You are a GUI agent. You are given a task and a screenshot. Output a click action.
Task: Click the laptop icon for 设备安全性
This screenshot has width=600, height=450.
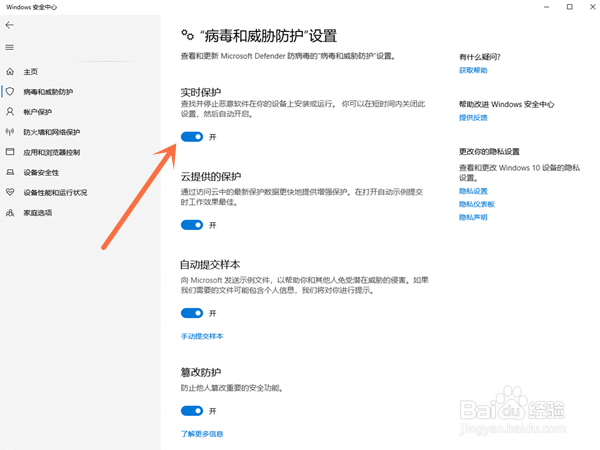(x=10, y=172)
